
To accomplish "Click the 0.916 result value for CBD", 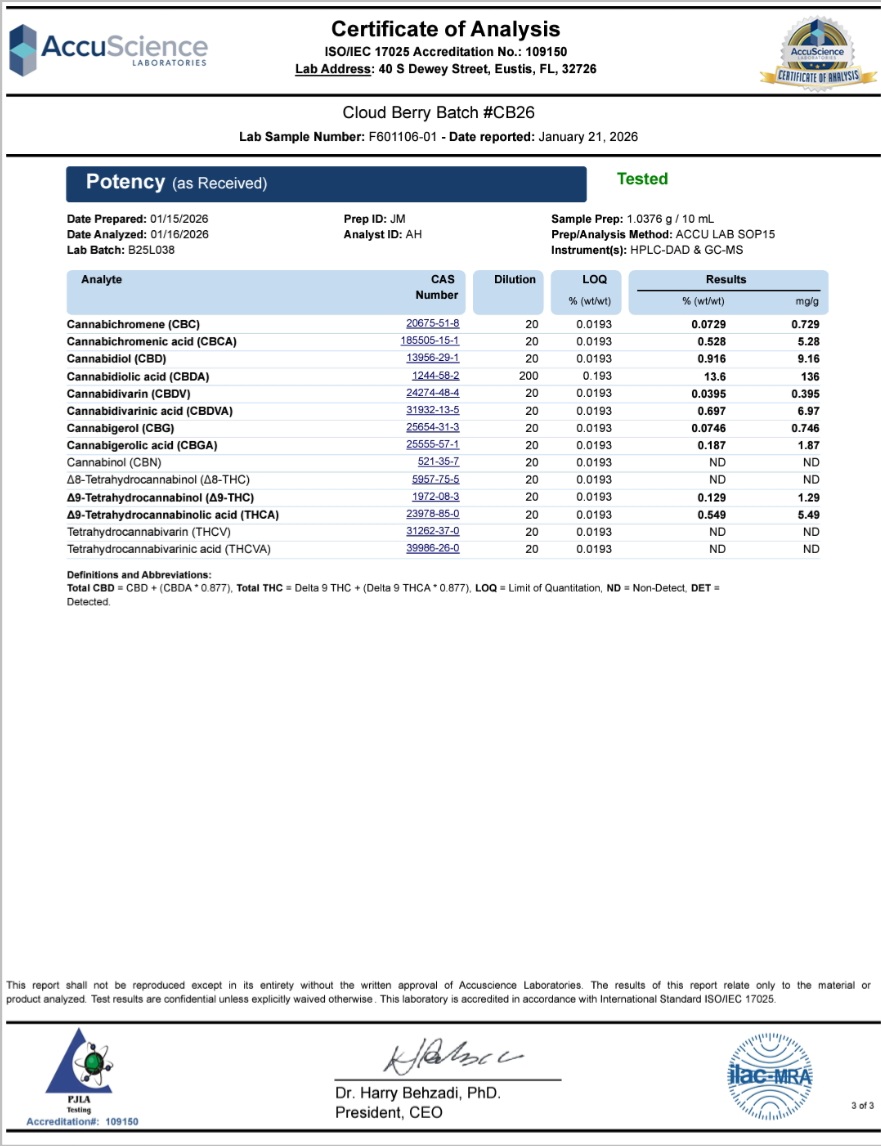I will coord(711,359).
